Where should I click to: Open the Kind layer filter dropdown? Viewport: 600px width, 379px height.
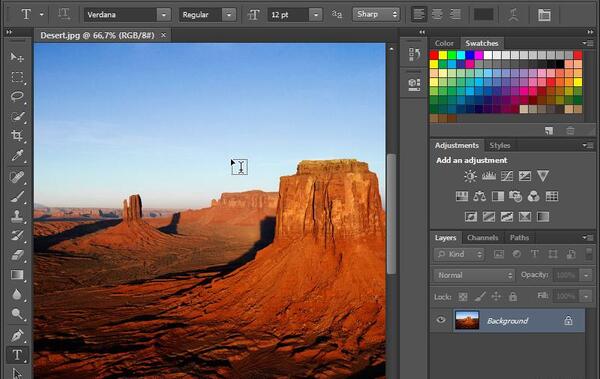point(459,254)
